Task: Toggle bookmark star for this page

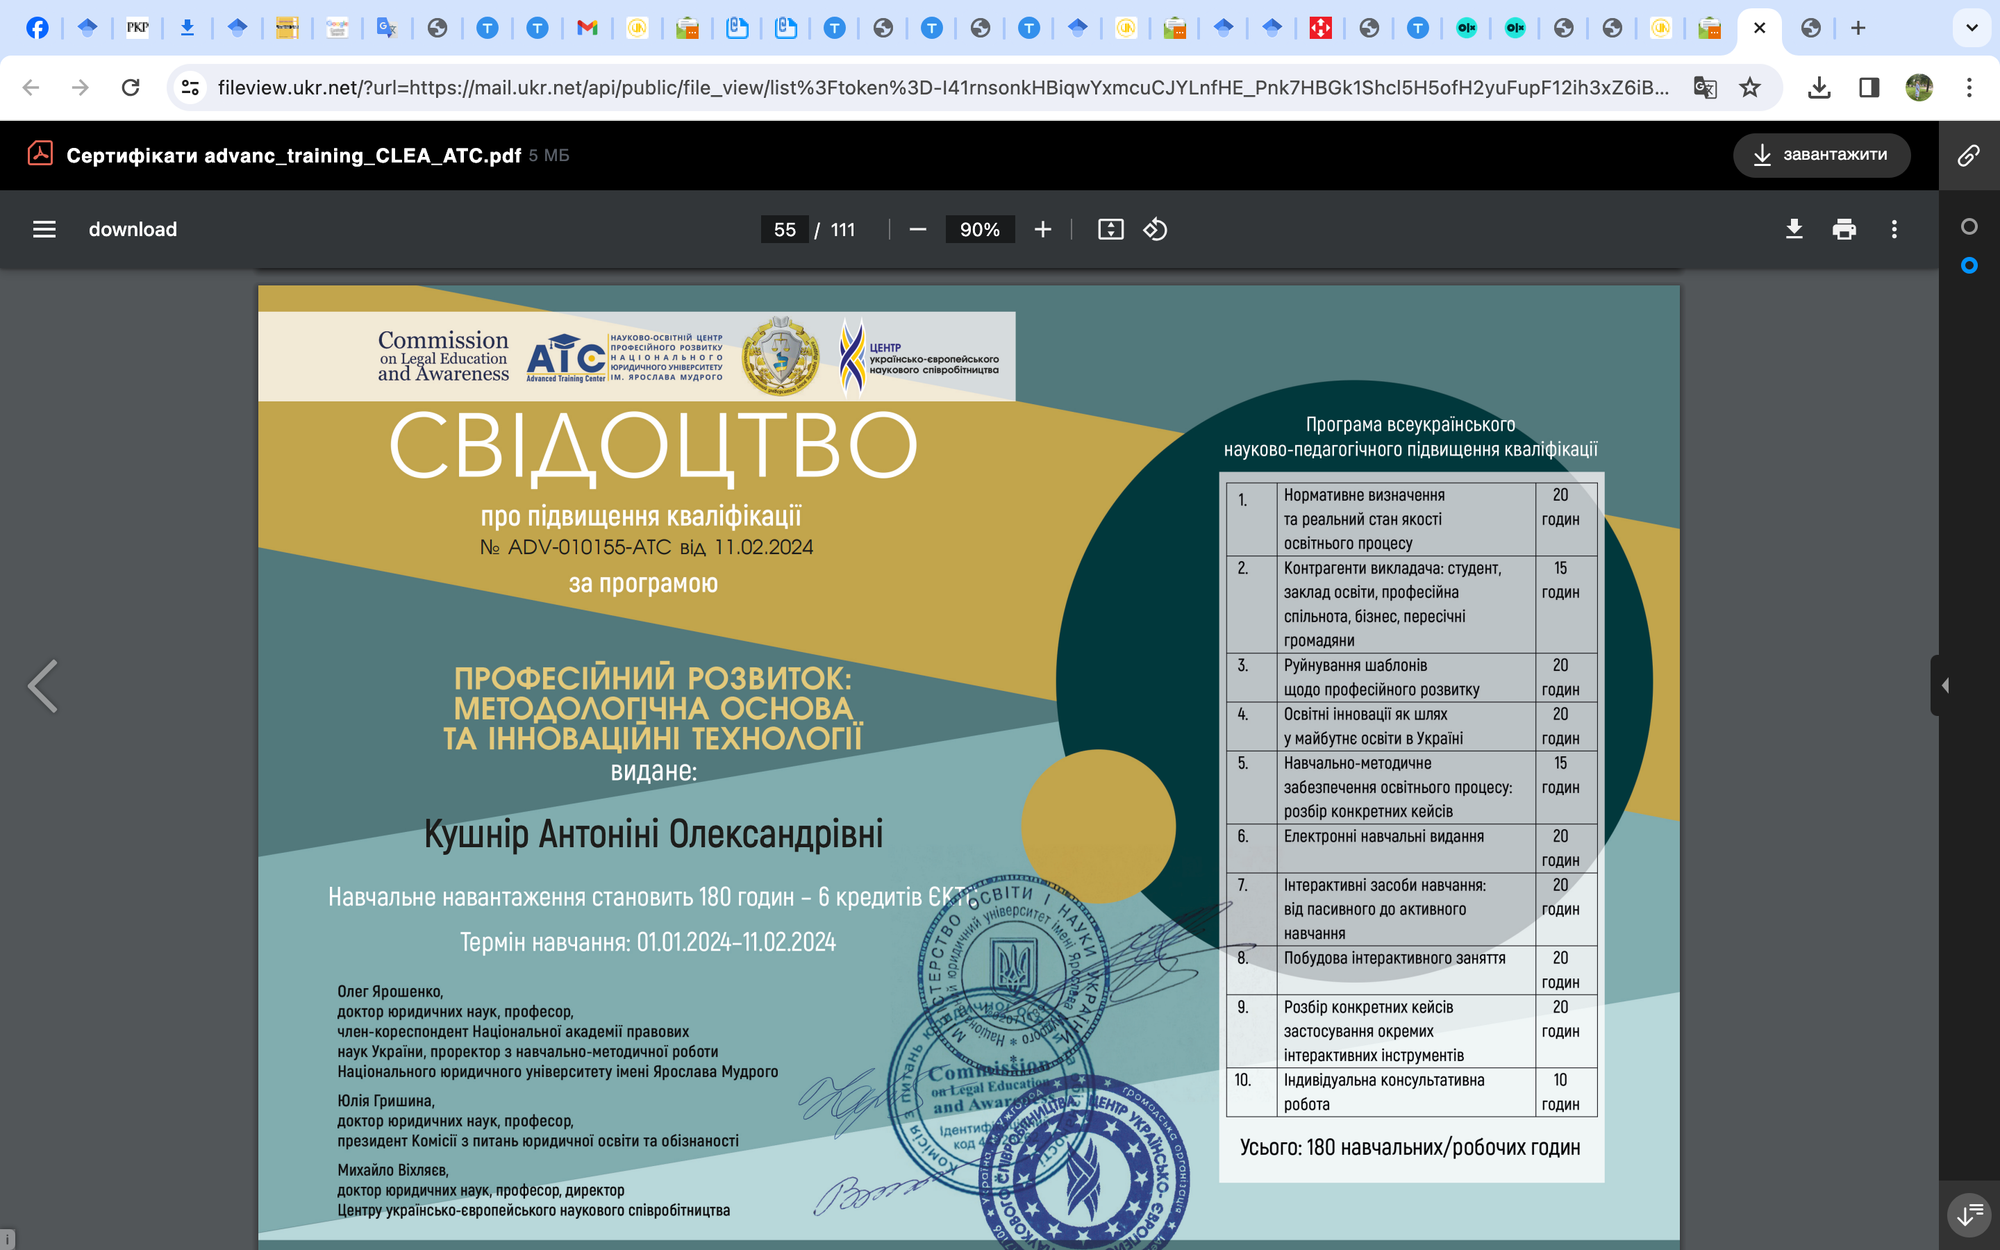Action: pyautogui.click(x=1750, y=88)
